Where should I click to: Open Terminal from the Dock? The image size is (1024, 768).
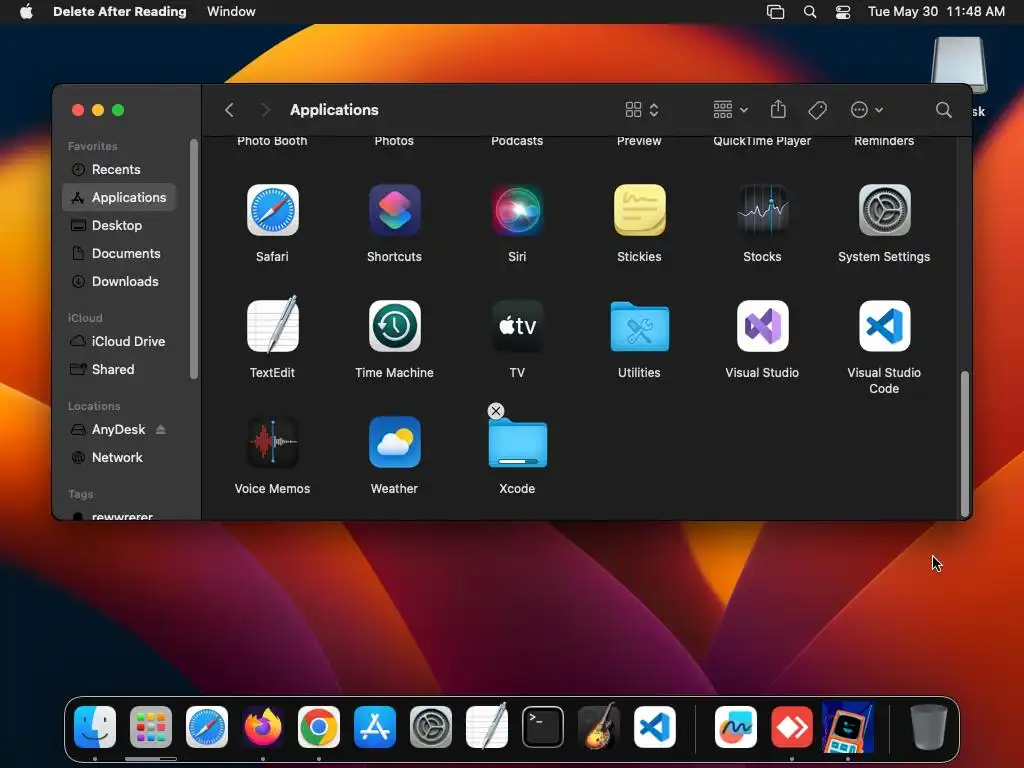[x=543, y=726]
